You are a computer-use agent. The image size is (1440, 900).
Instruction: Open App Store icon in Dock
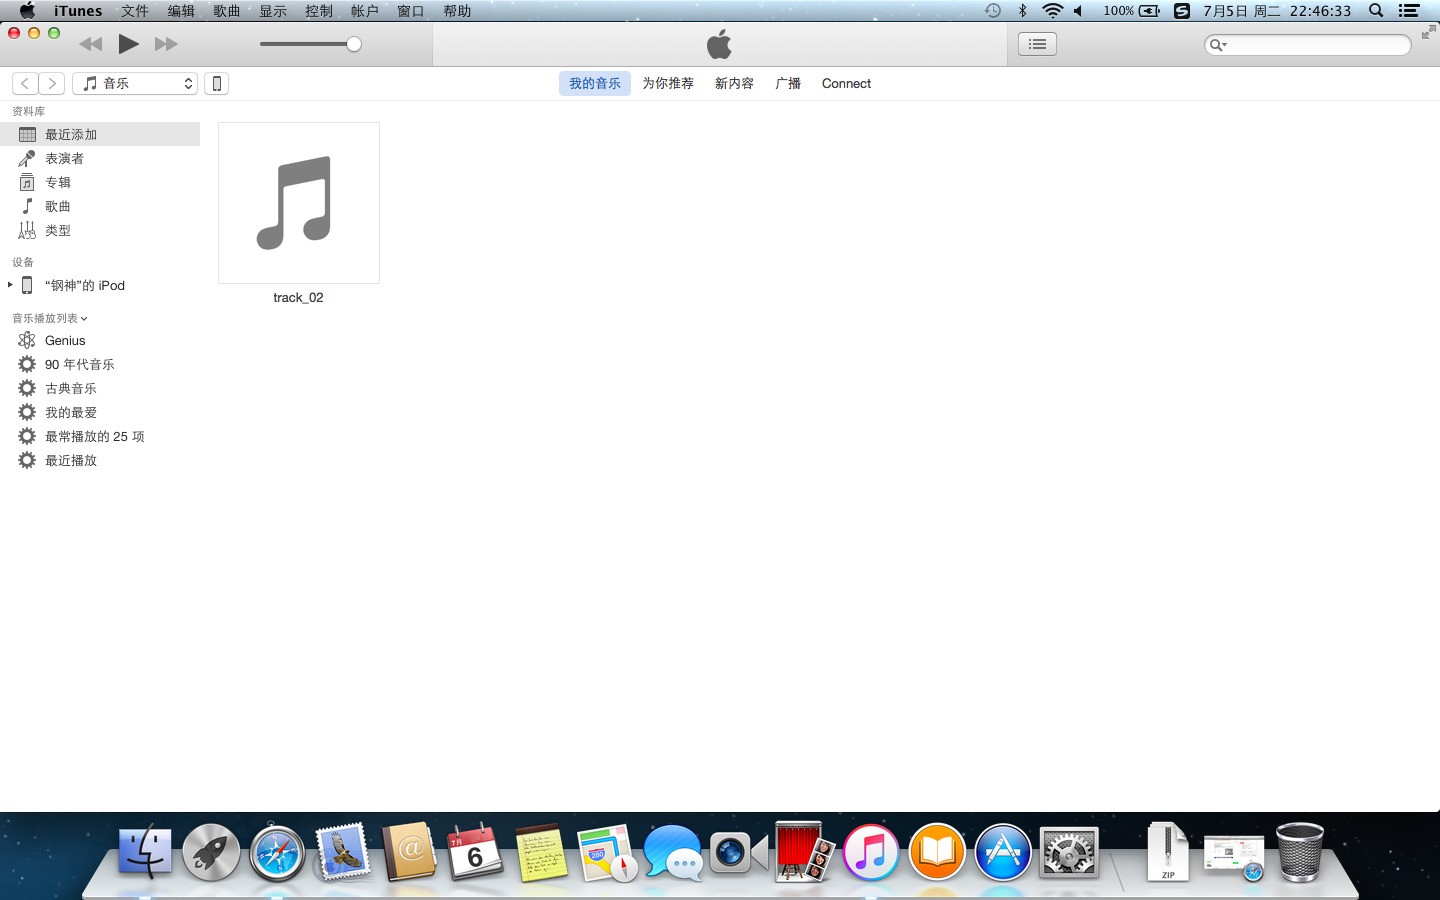pos(1003,852)
